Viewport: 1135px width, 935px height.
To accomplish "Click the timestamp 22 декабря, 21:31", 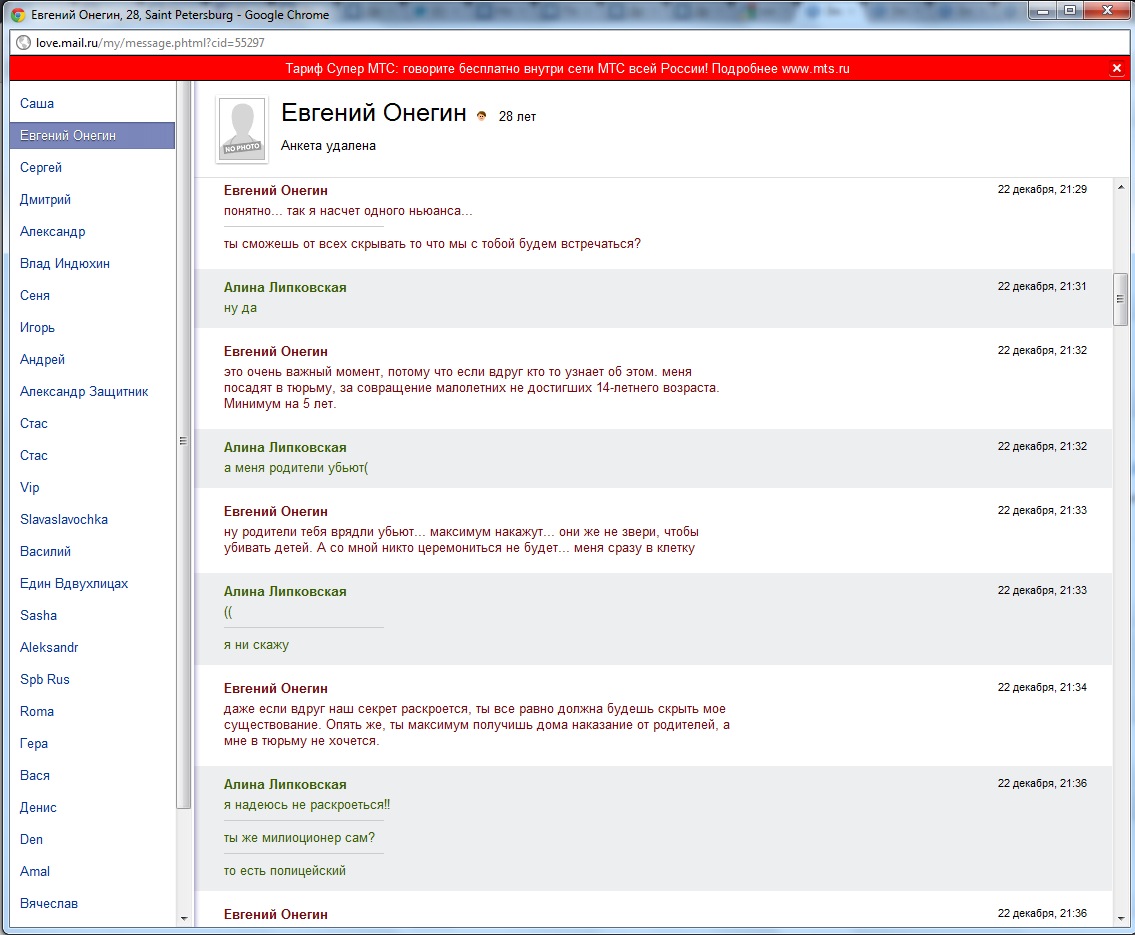I will coord(1042,286).
